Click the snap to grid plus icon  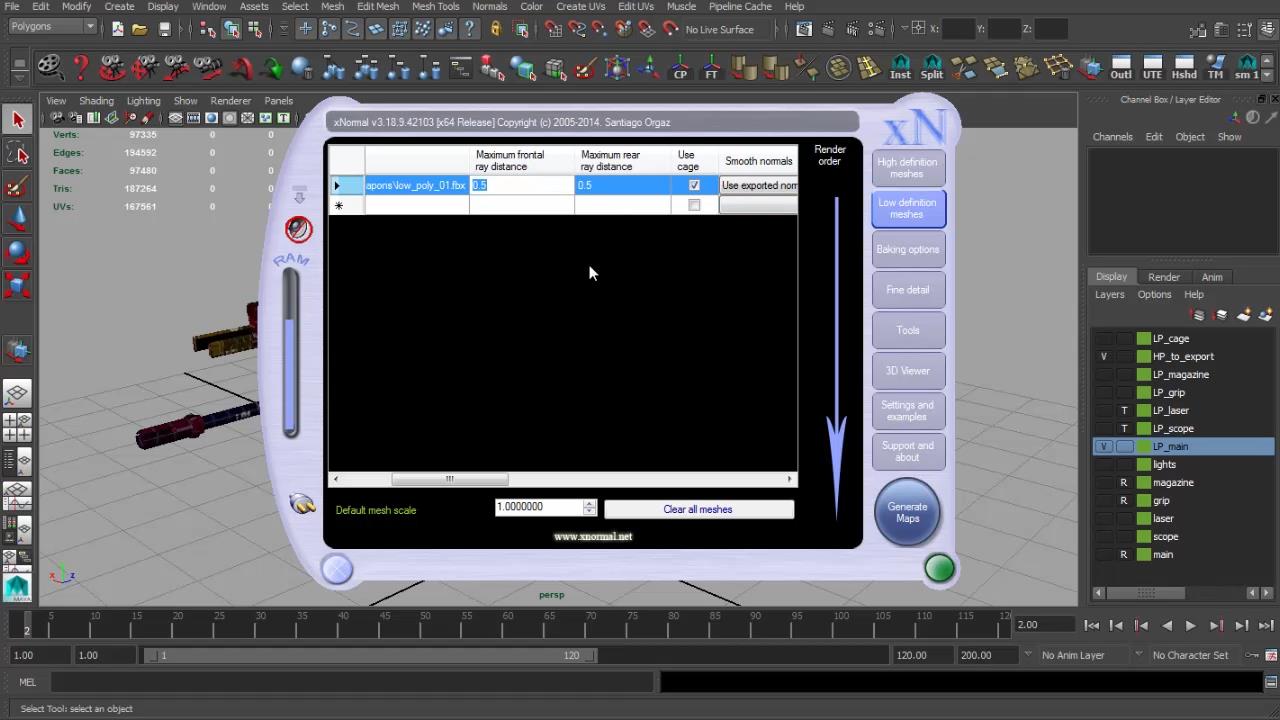306,29
